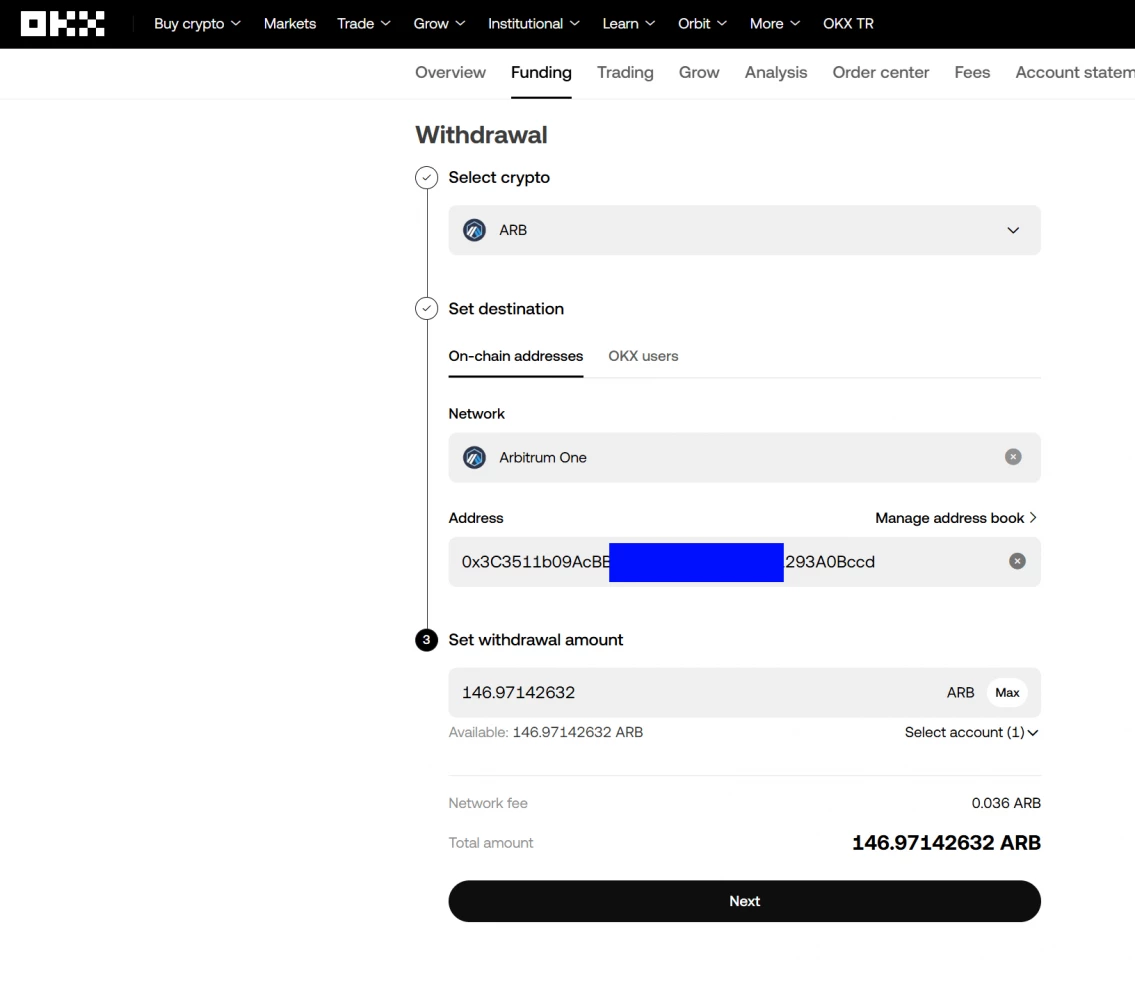The width and height of the screenshot is (1135, 1000).
Task: Open the Grow menu in top navbar
Action: point(439,23)
